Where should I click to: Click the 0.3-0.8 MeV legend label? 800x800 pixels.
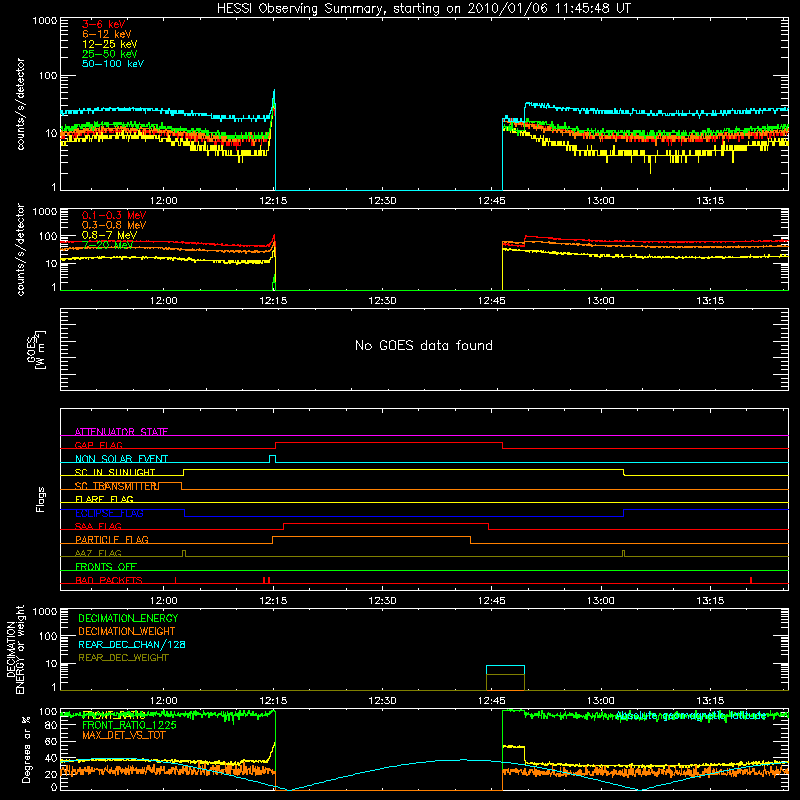(114, 225)
